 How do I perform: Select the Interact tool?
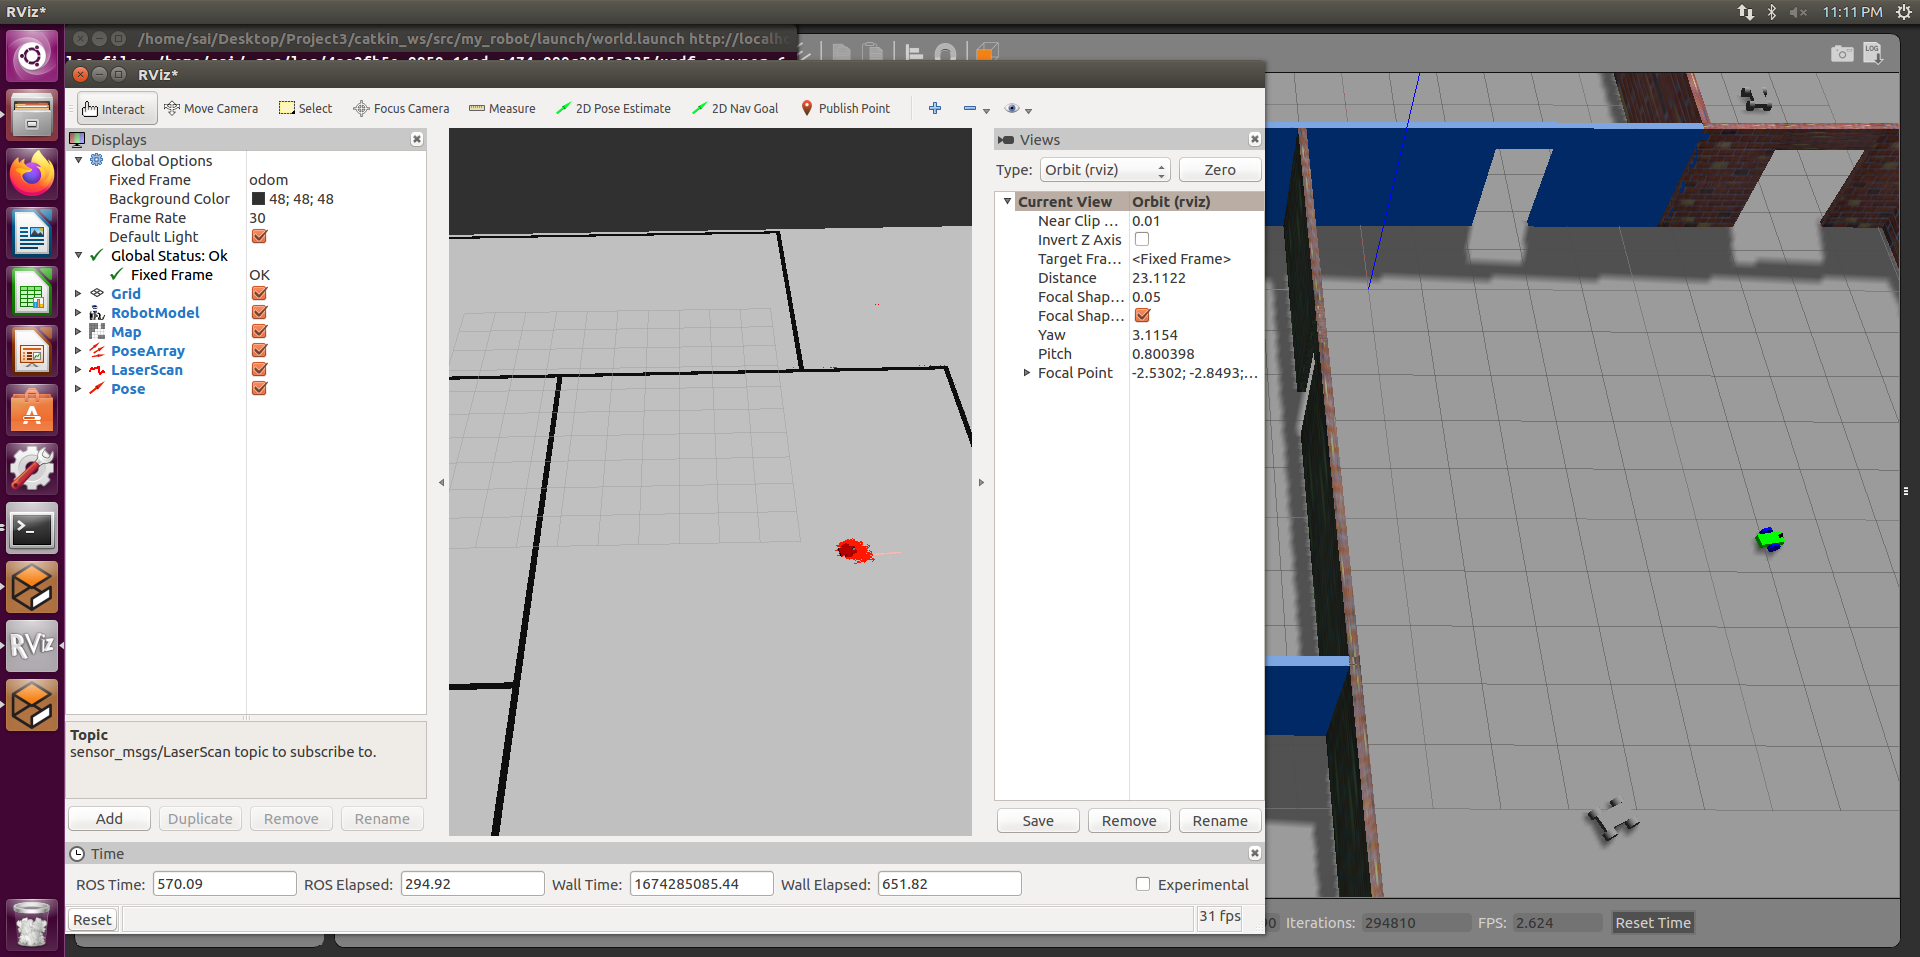pos(116,108)
